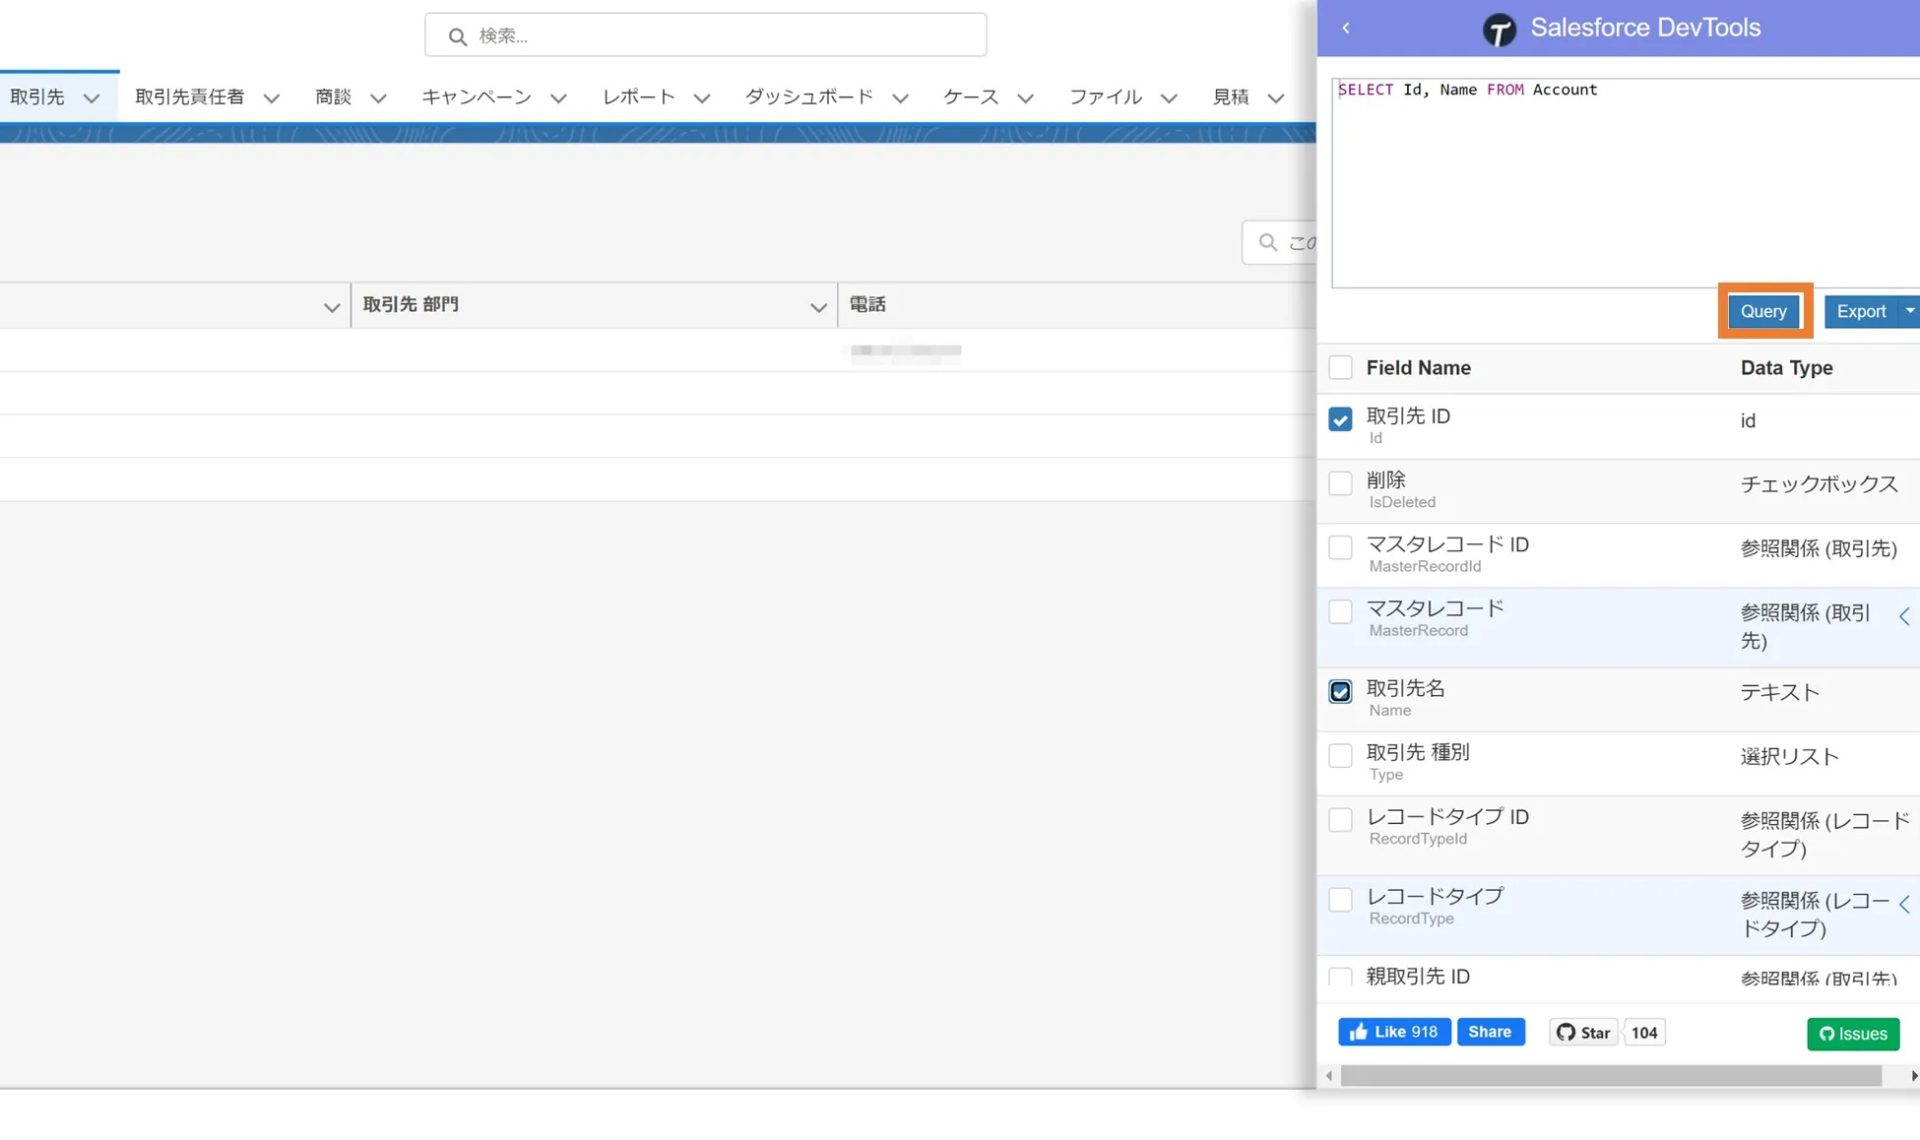
Task: Click the Share button
Action: [x=1490, y=1031]
